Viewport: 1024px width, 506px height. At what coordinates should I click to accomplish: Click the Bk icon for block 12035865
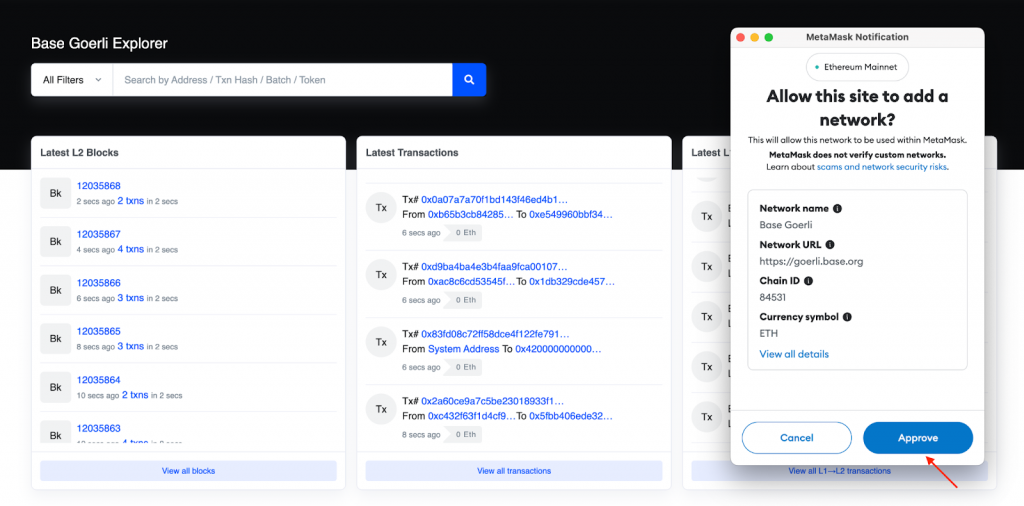(56, 339)
